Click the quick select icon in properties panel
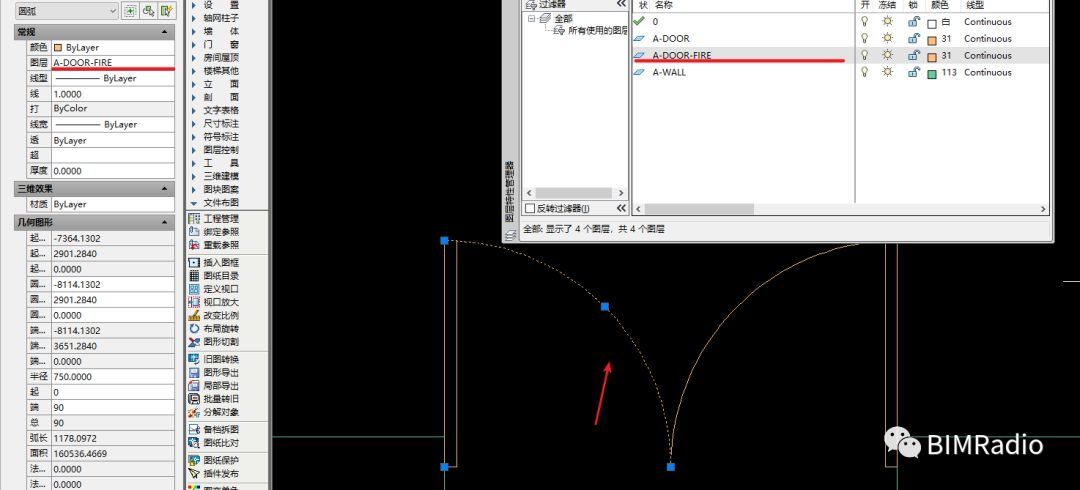 167,10
